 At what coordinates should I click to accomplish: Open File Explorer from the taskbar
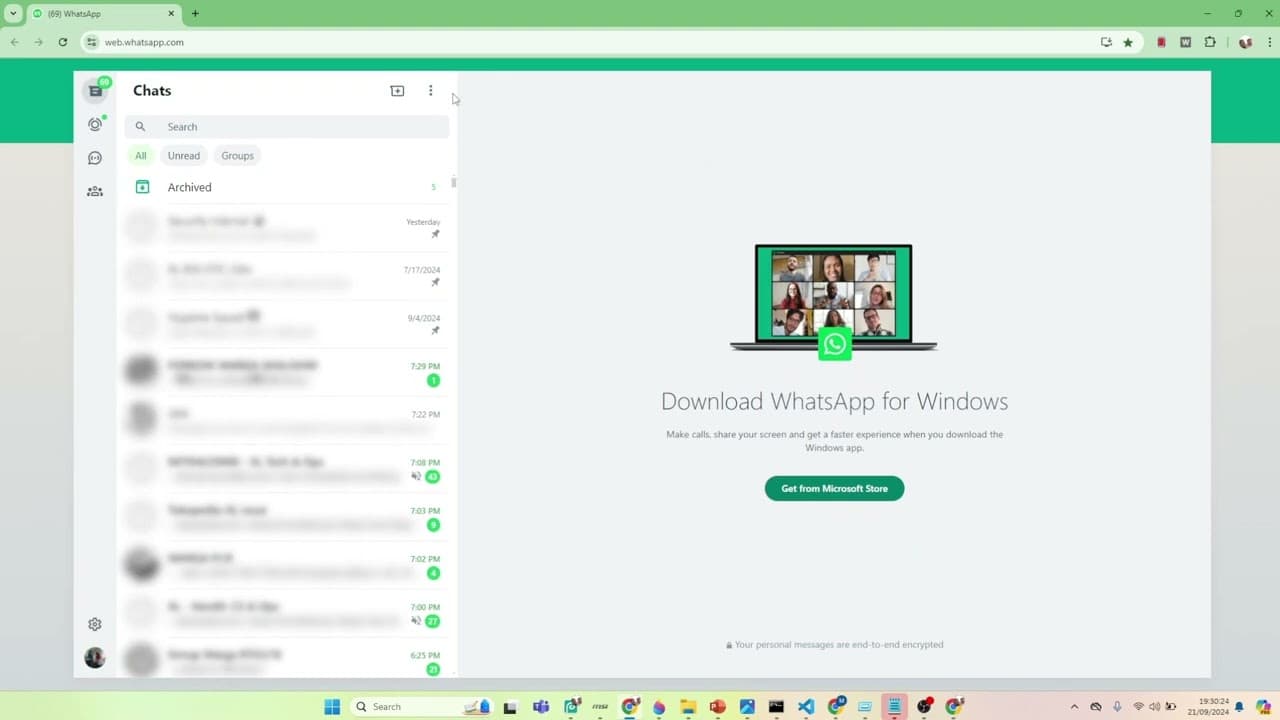[x=688, y=707]
